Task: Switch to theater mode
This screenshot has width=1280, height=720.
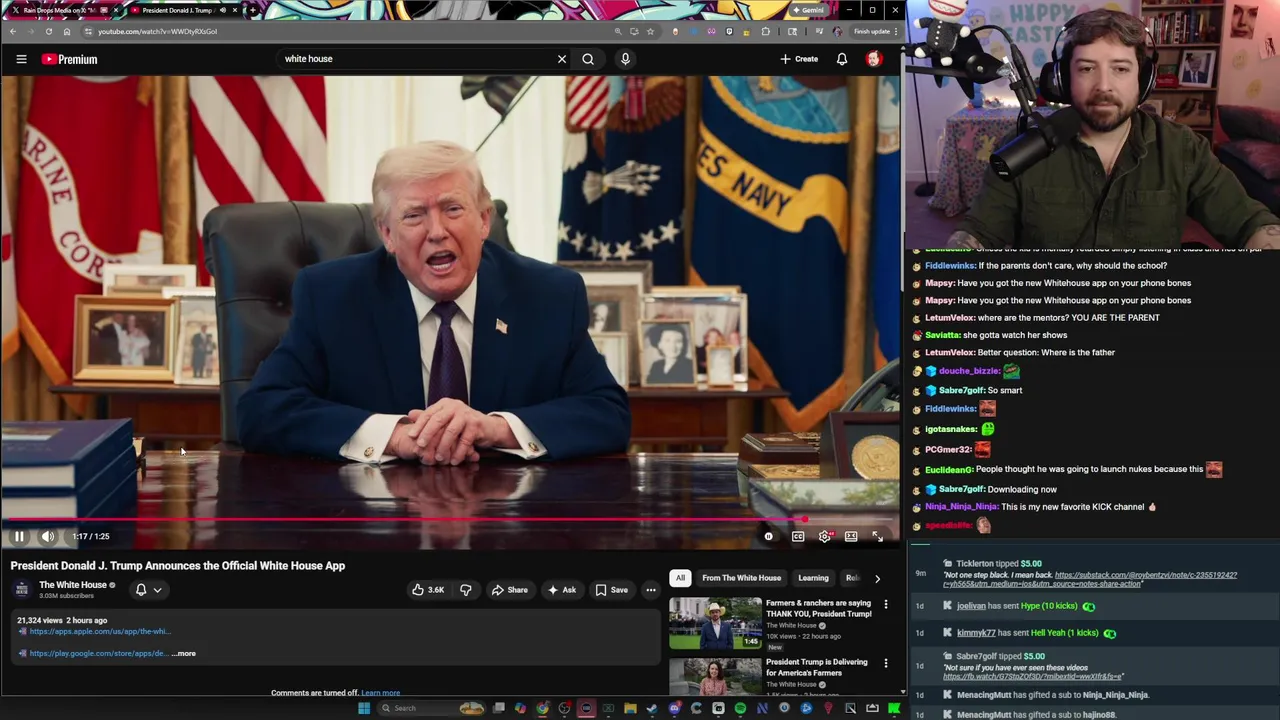Action: (851, 536)
